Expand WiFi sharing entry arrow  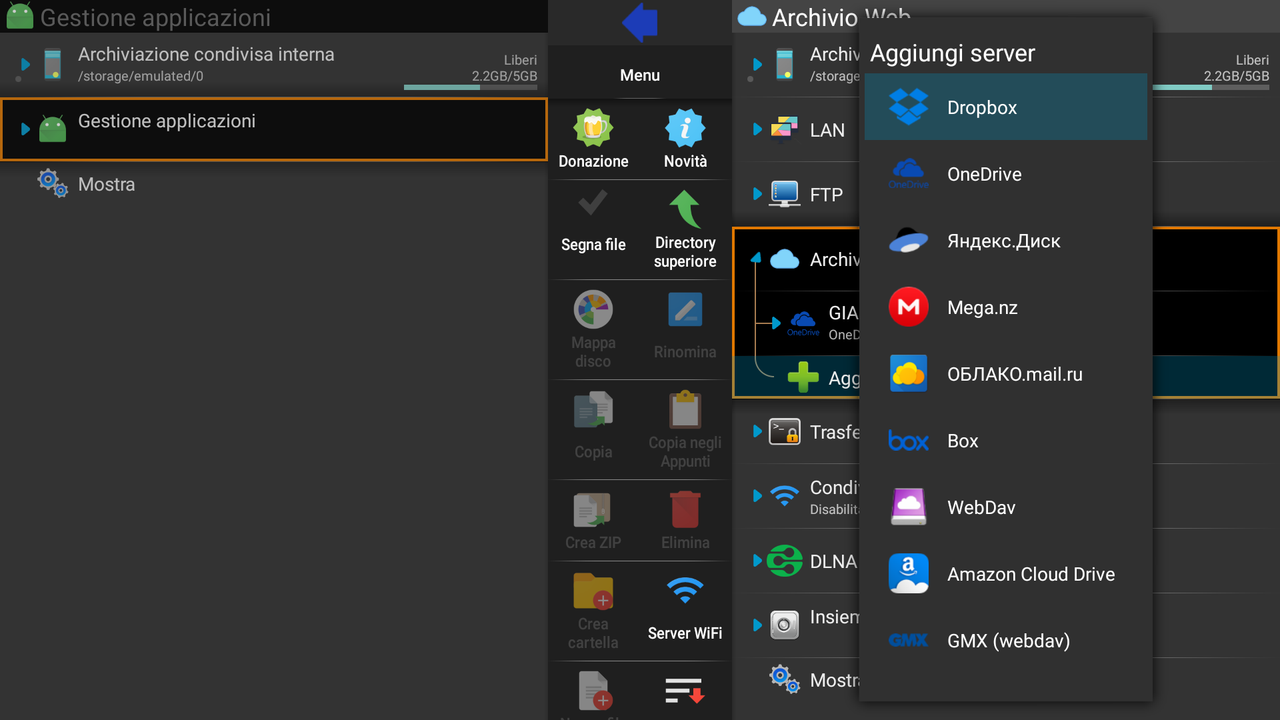tap(757, 496)
